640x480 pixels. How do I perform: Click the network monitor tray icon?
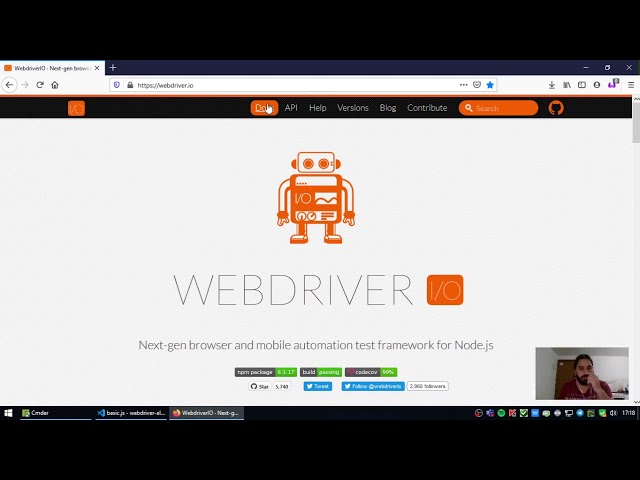pyautogui.click(x=569, y=413)
